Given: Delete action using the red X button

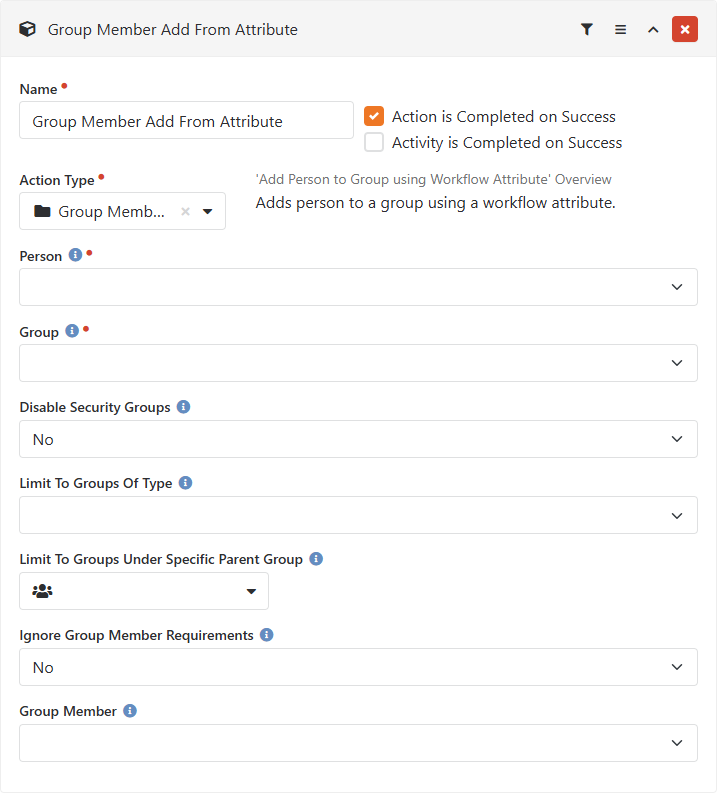Looking at the screenshot, I should click(685, 30).
